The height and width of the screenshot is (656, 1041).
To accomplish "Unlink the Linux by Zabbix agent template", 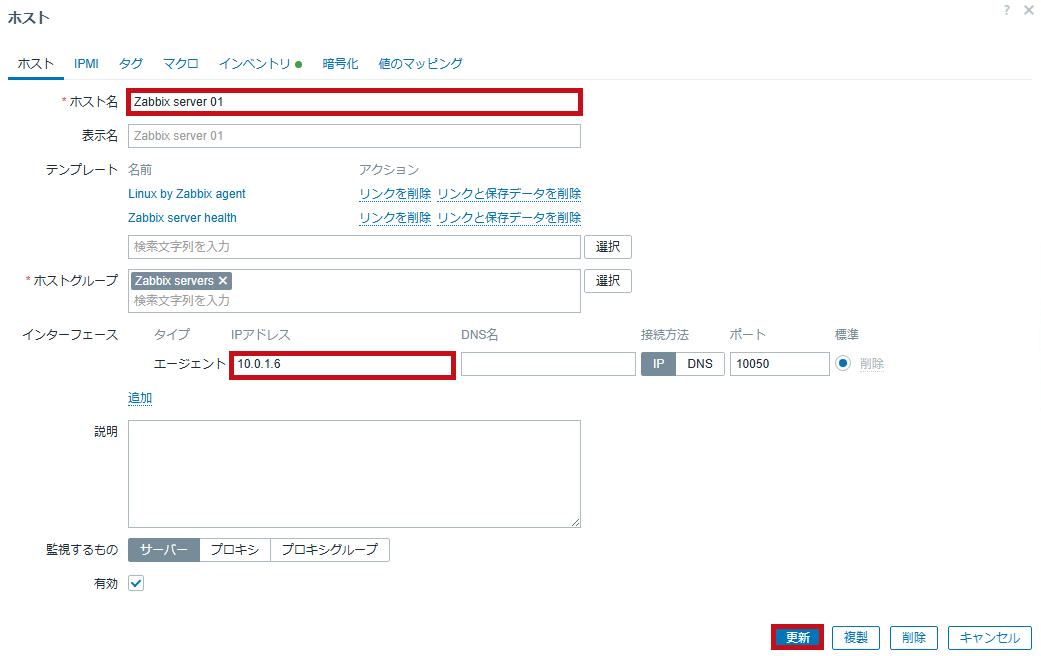I will pos(395,194).
